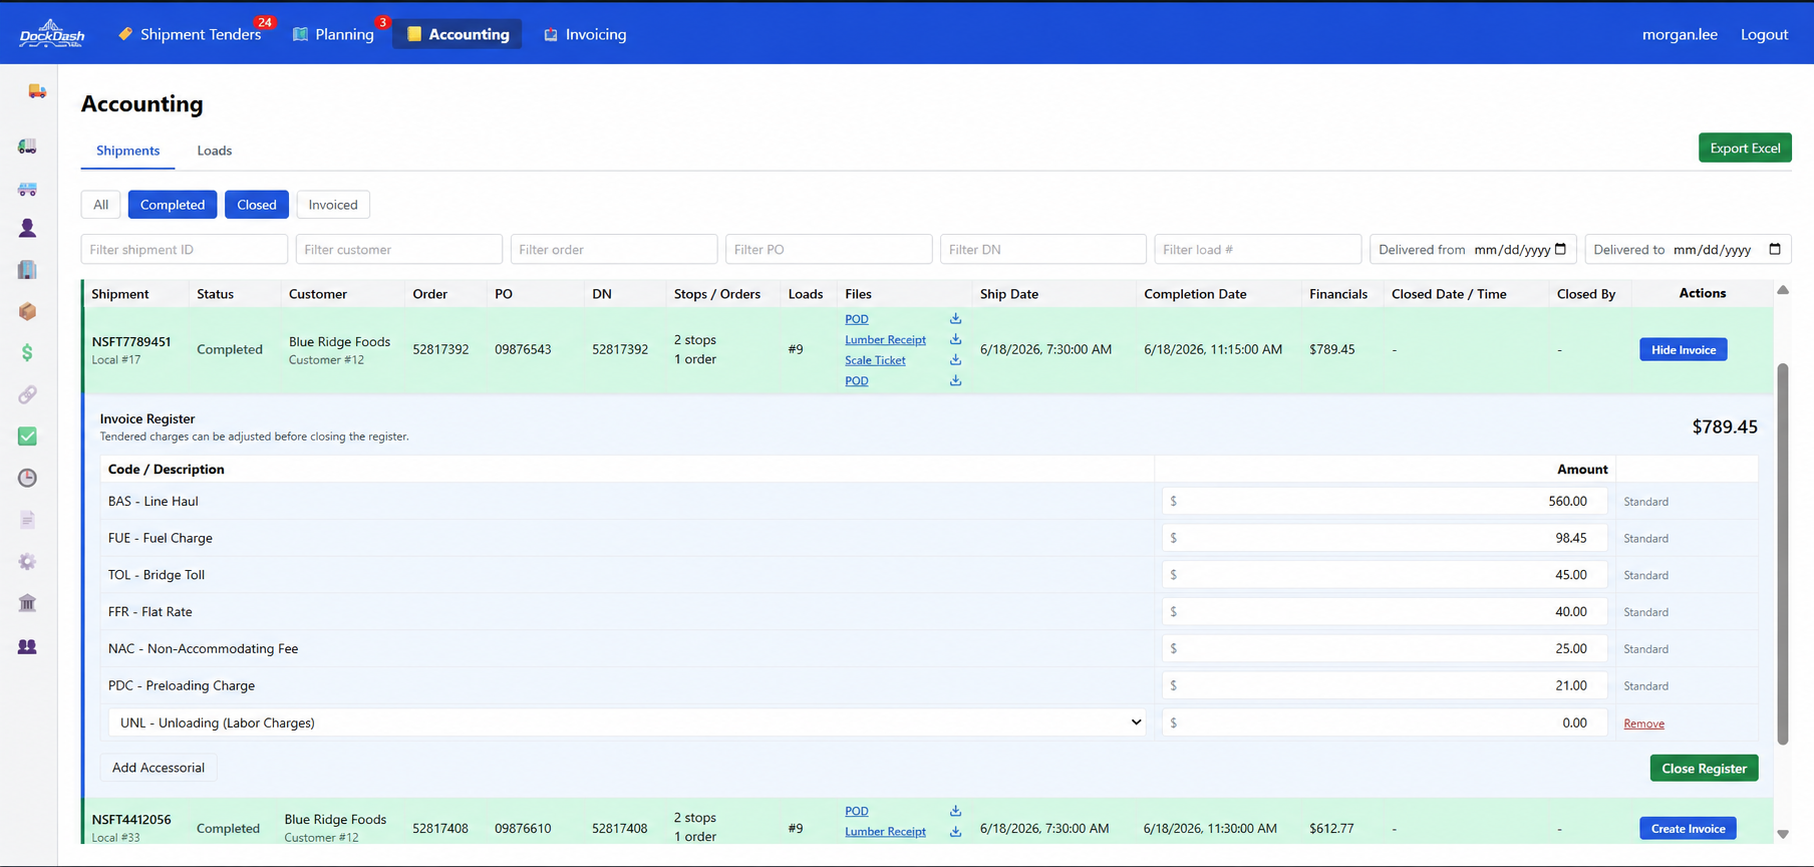Image resolution: width=1814 pixels, height=867 pixels.
Task: Open the cardboard package sidebar icon
Action: click(27, 312)
